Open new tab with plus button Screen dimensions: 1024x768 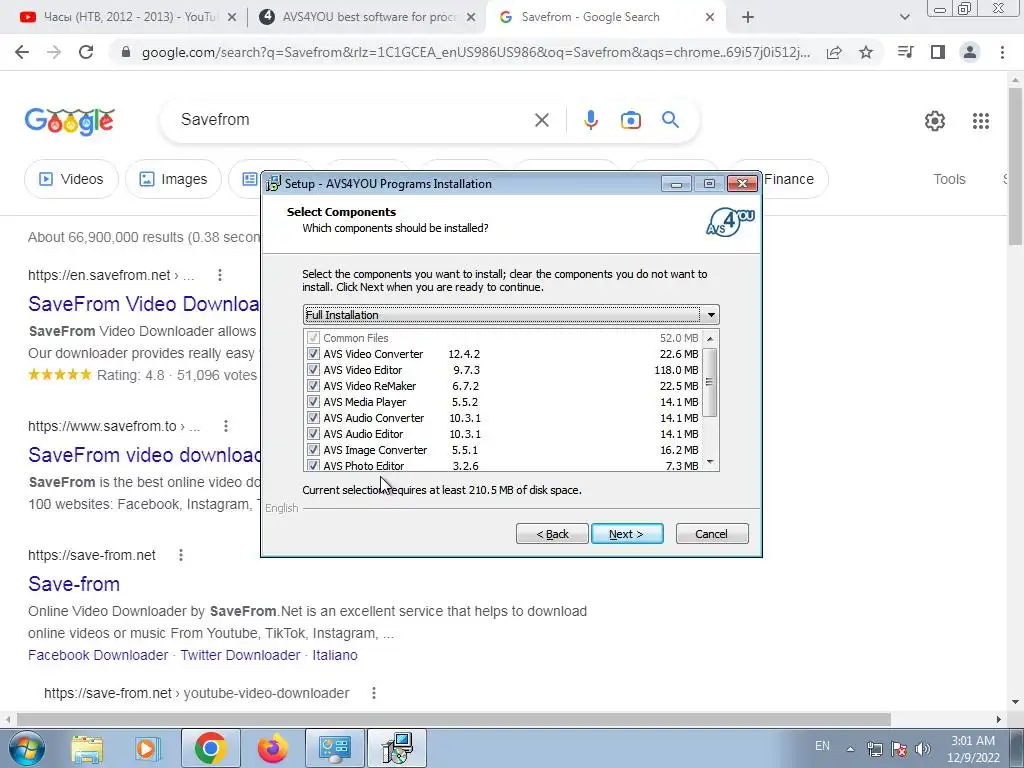(x=748, y=18)
